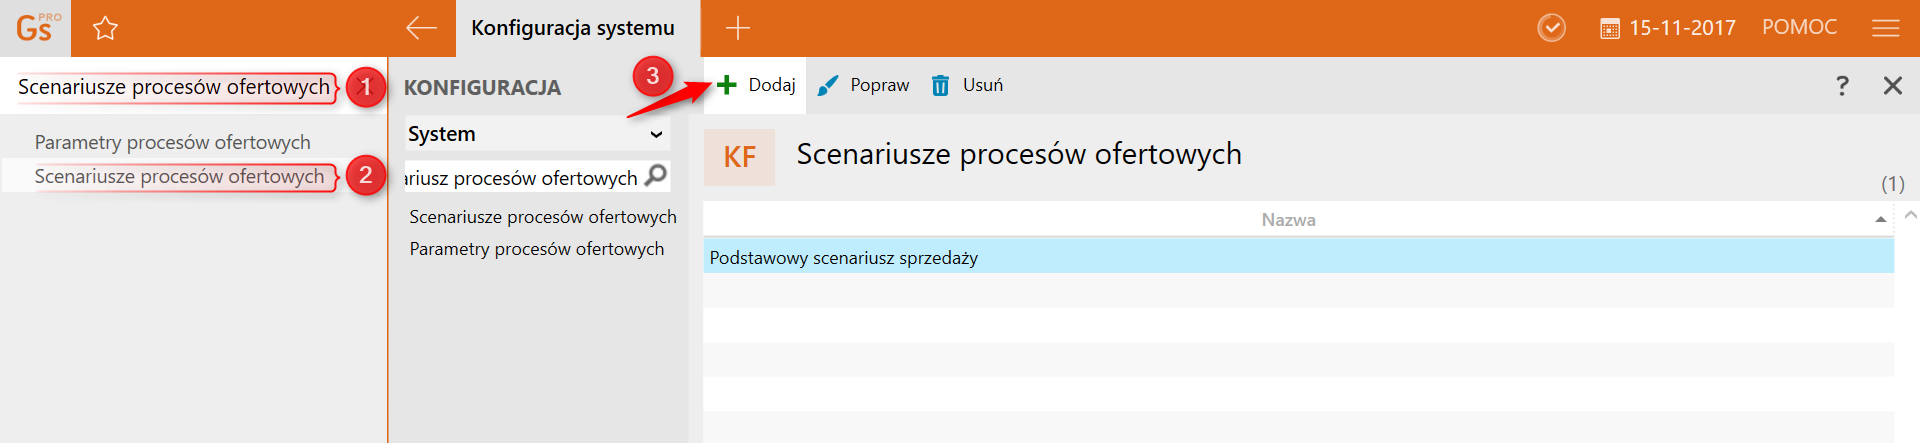Click Popraw to edit the scenario
Viewport: 1920px width, 443px height.
[x=864, y=85]
